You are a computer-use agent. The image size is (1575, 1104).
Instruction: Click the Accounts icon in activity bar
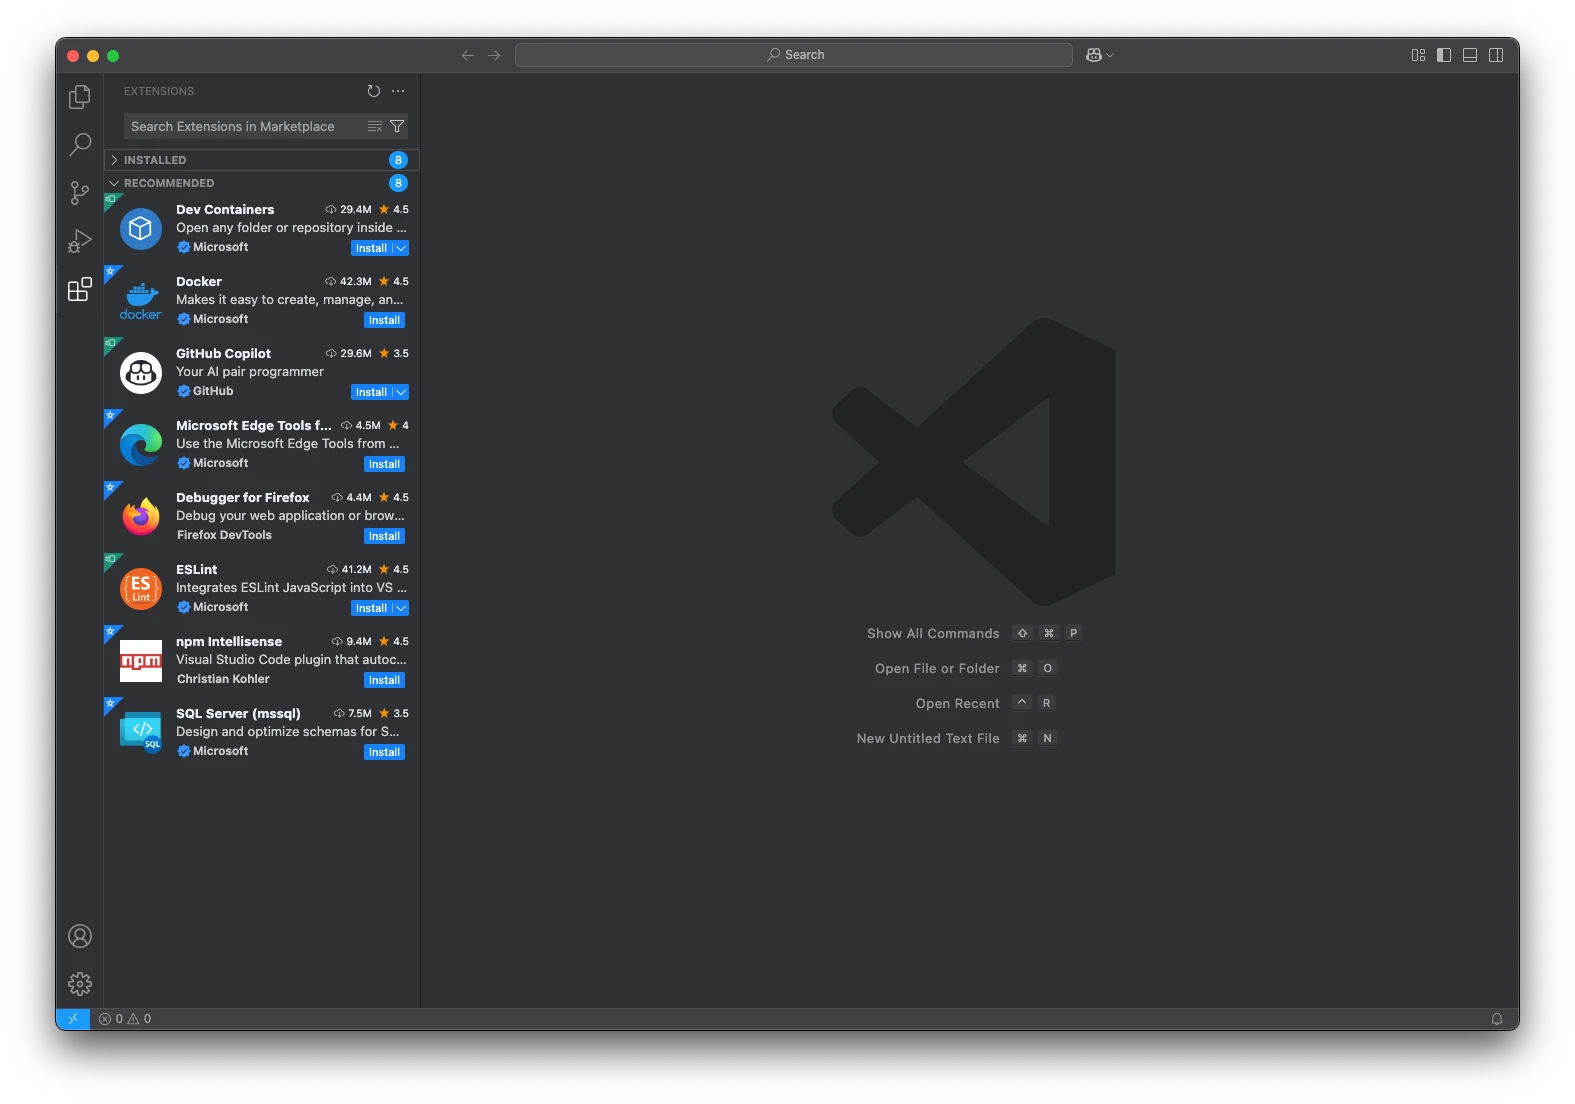pyautogui.click(x=80, y=936)
